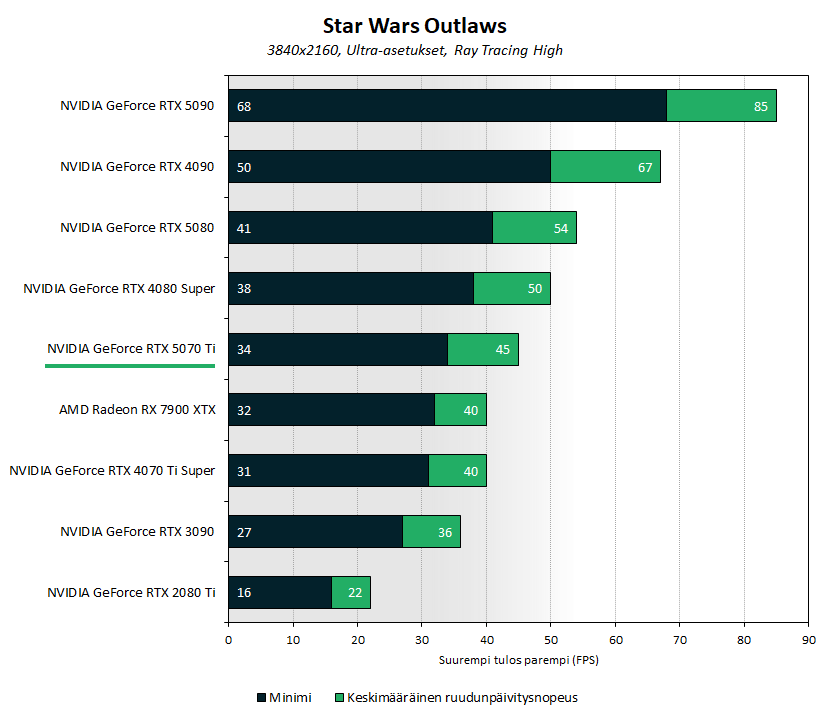Select the NVIDIA GeForce RTX 5090 label
This screenshot has width=830, height=719.
click(x=137, y=105)
